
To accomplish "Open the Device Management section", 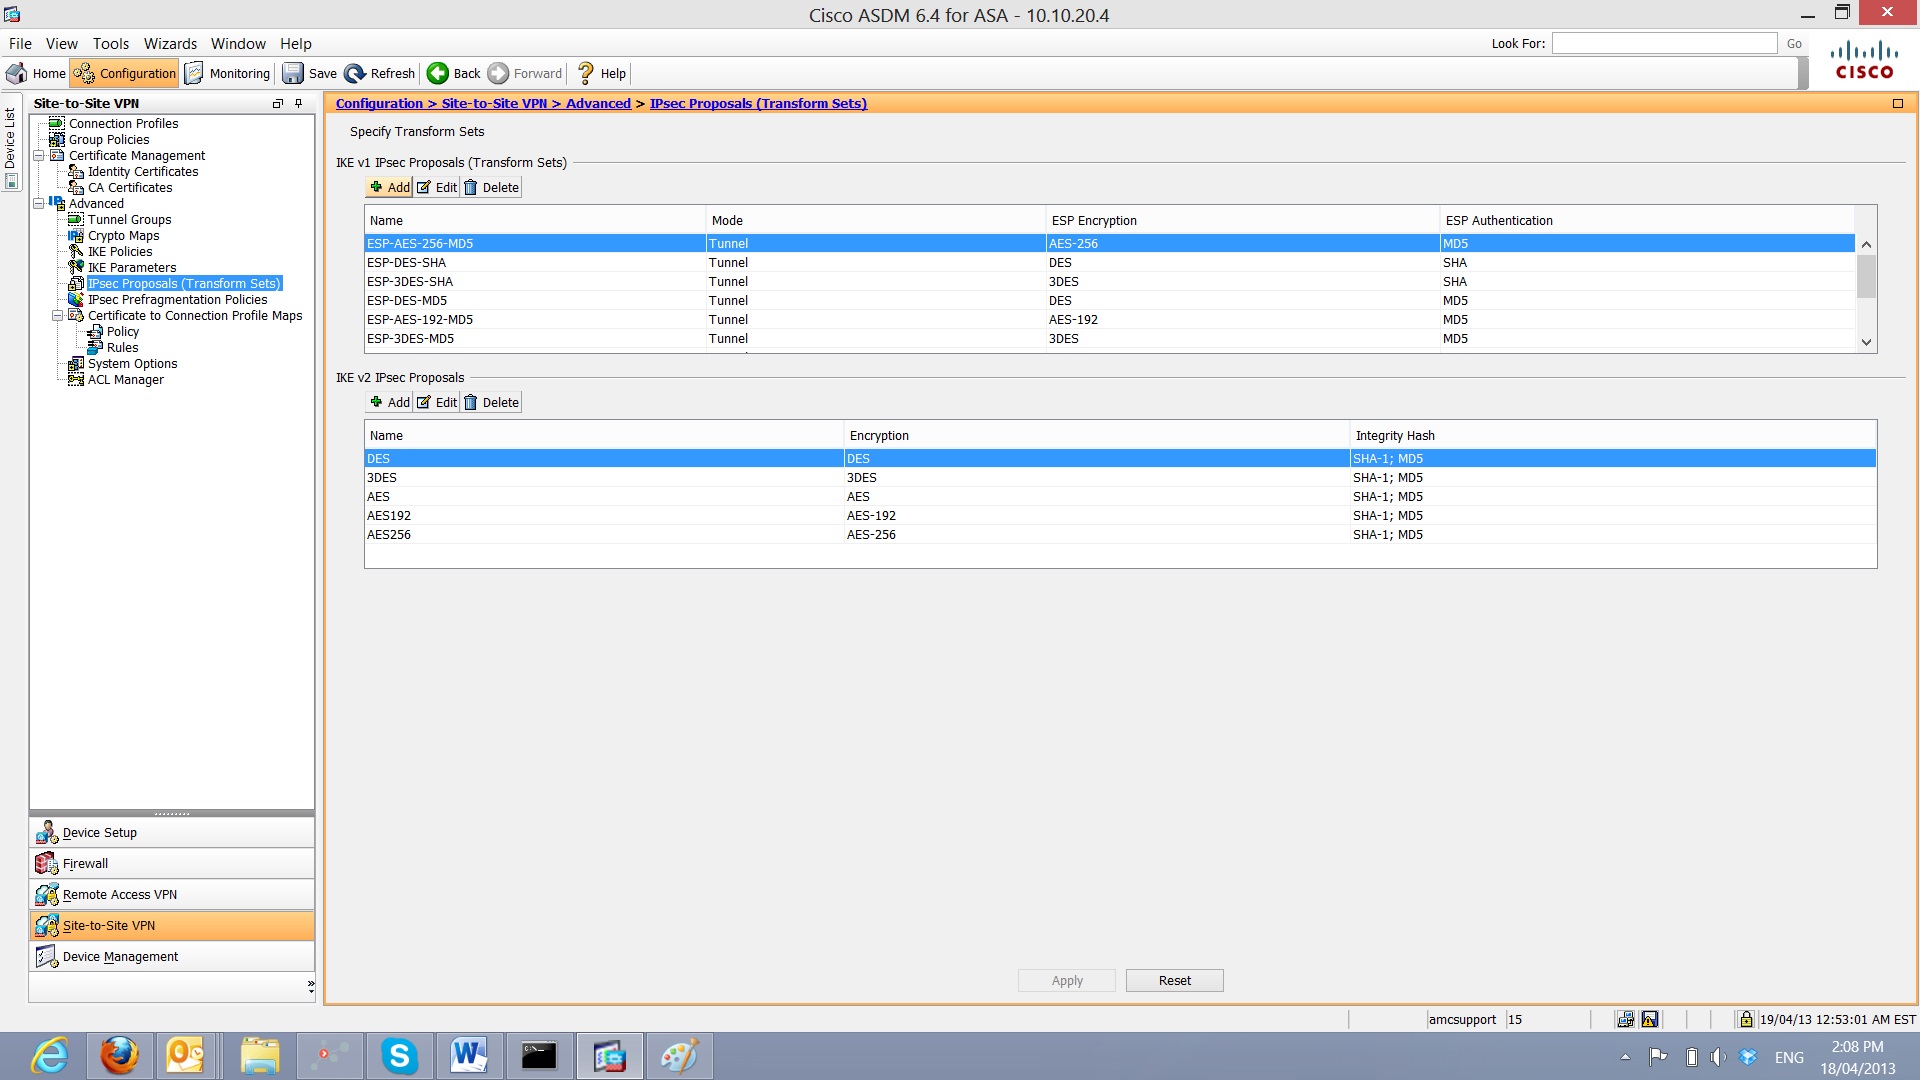I will click(172, 956).
